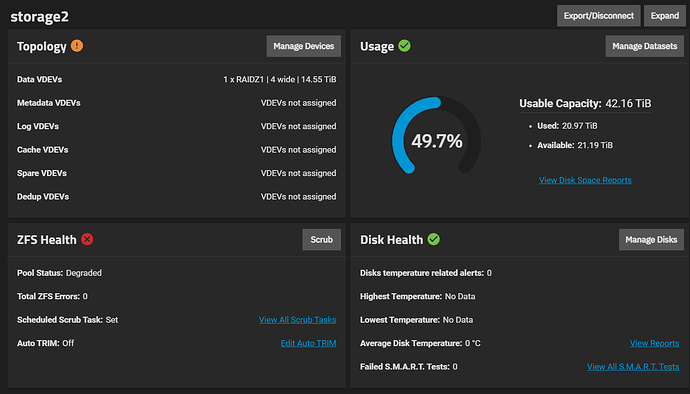
Task: Open the Edit Auto TRIM link
Action: [308, 343]
